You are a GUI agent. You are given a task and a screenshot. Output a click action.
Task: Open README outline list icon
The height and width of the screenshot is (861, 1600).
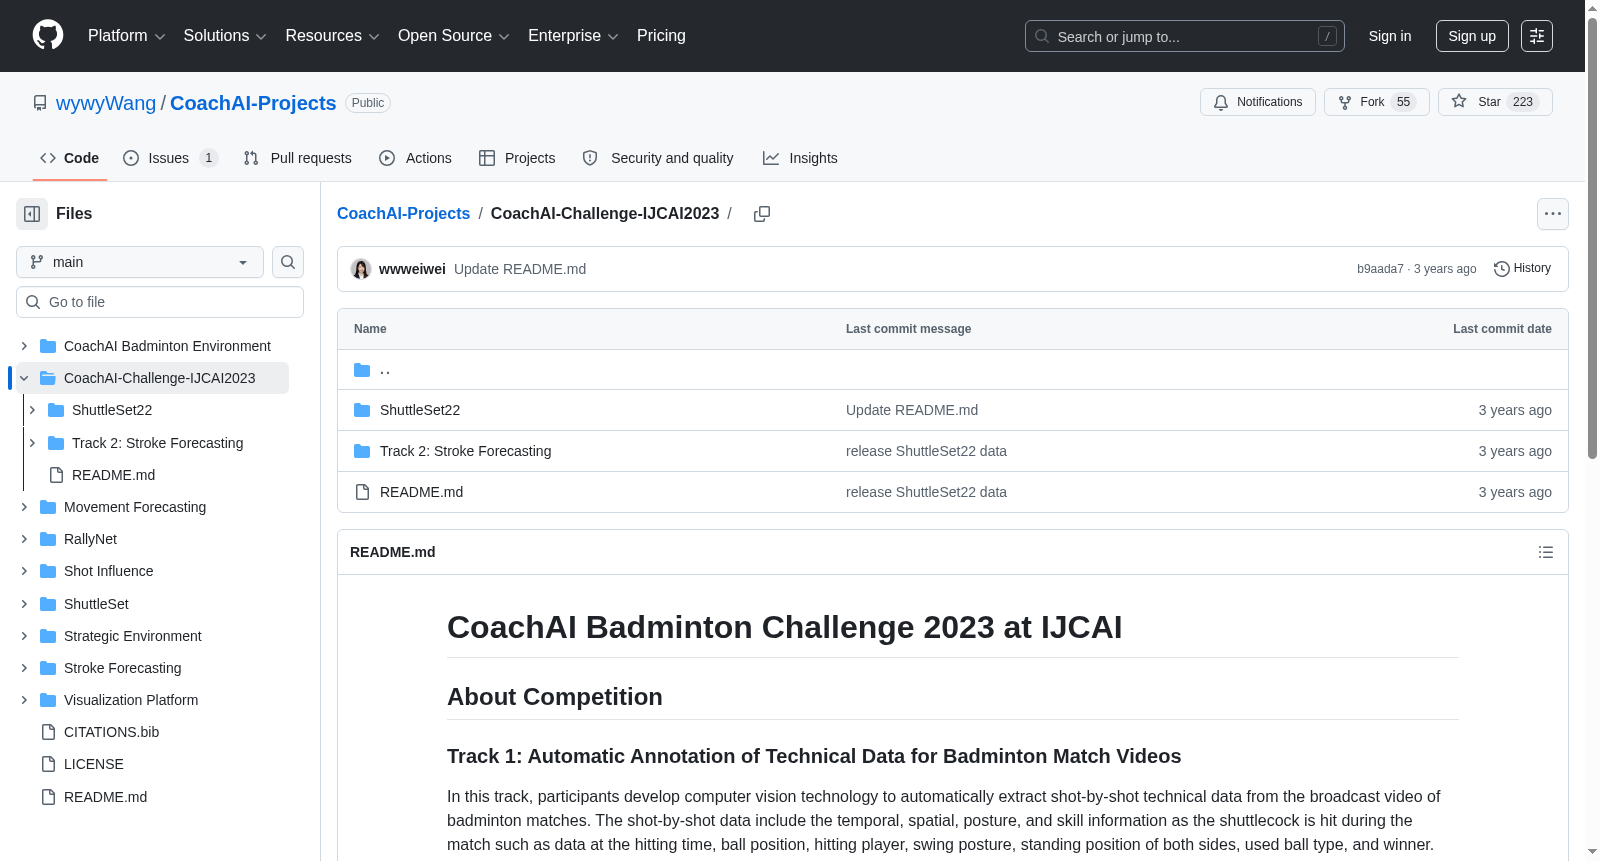pos(1546,552)
